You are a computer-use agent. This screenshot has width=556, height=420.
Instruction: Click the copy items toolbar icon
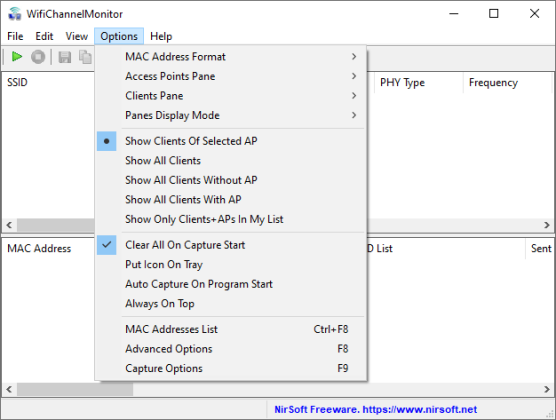(x=85, y=57)
